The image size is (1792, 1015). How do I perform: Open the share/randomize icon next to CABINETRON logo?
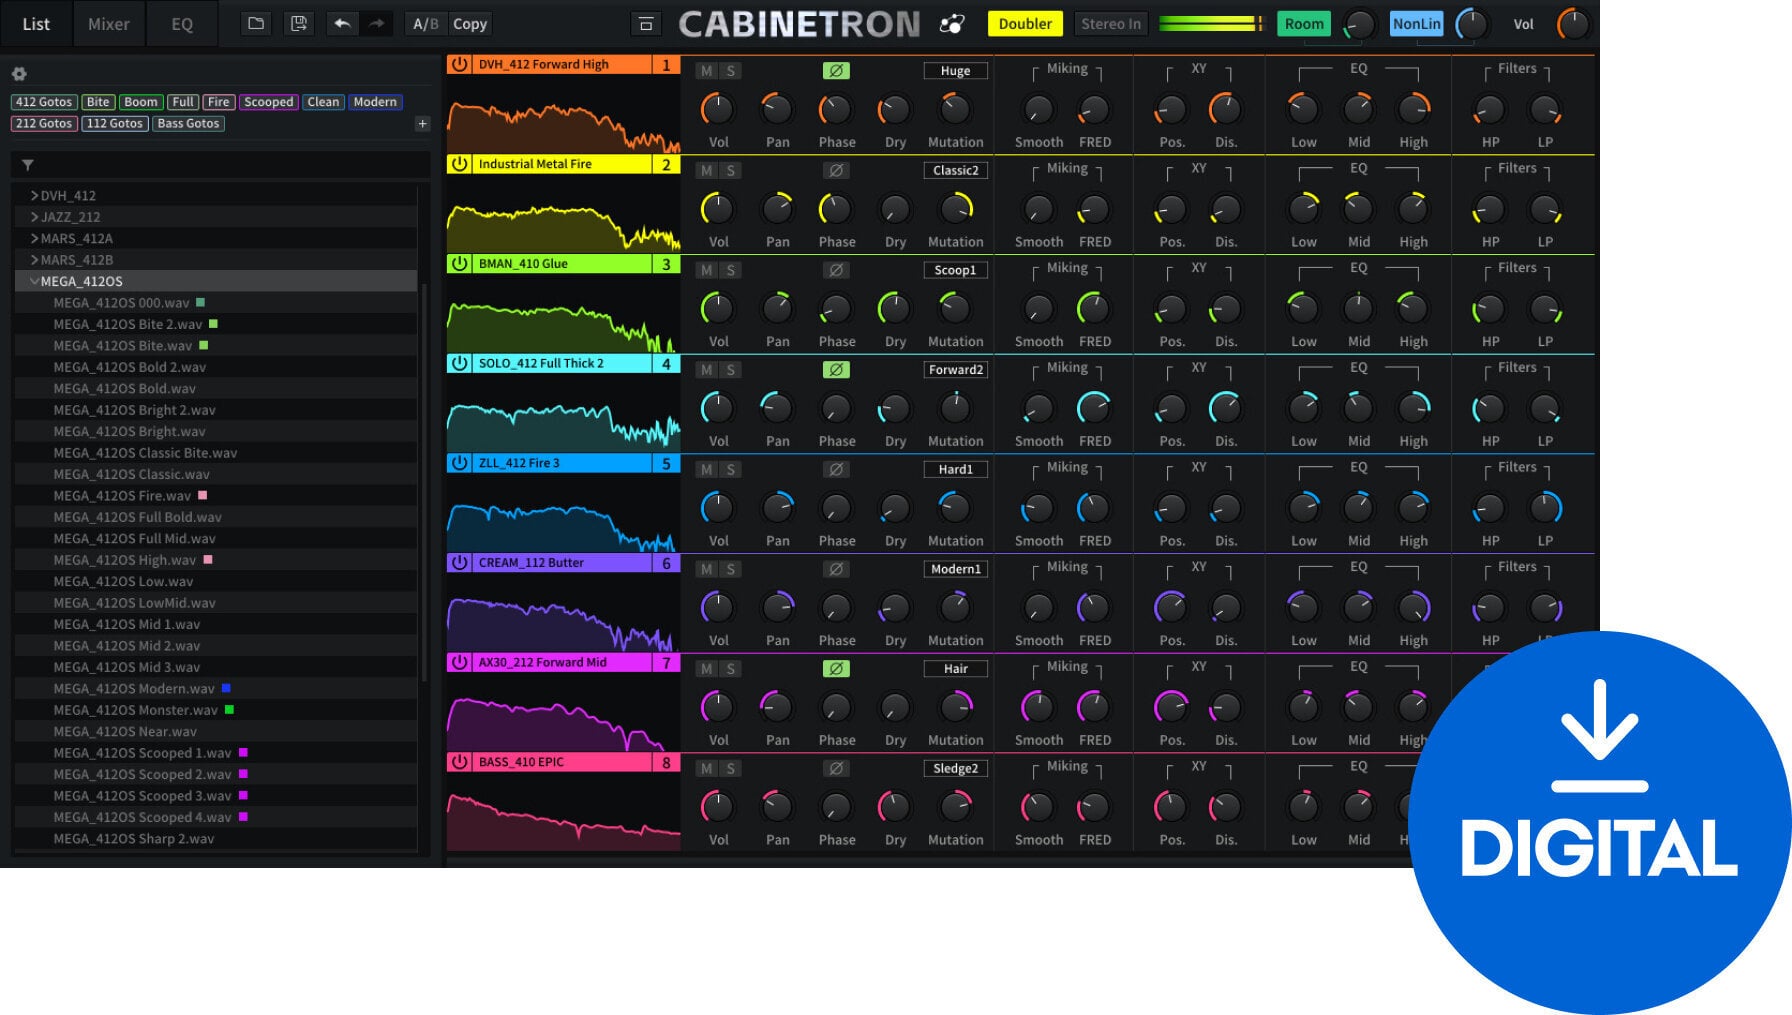point(952,23)
